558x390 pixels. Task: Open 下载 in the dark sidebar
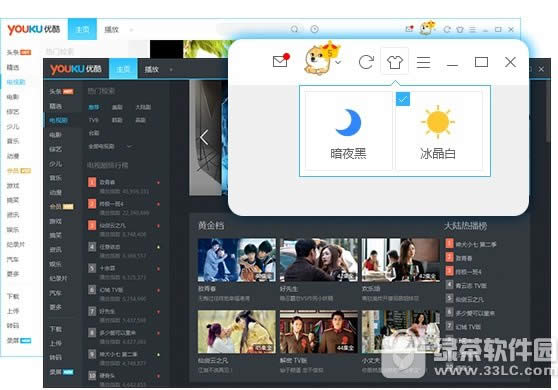pos(56,329)
